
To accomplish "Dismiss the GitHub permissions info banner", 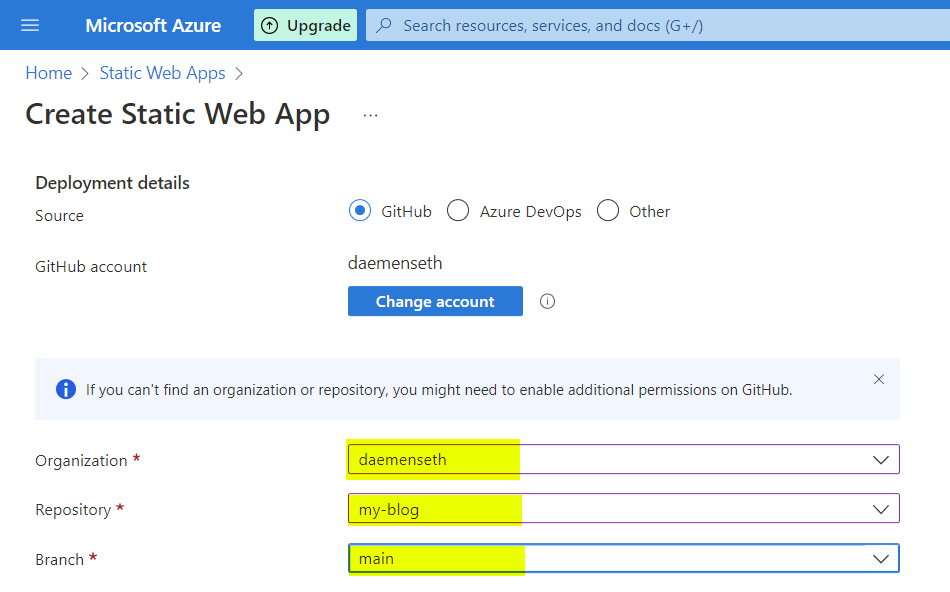I will pos(879,379).
